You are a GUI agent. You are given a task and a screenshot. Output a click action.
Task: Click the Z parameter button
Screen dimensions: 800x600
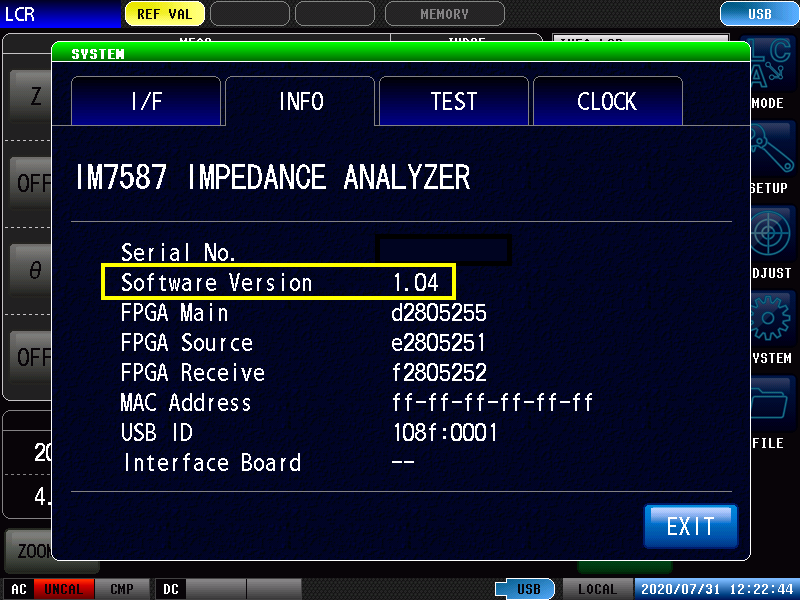(32, 96)
